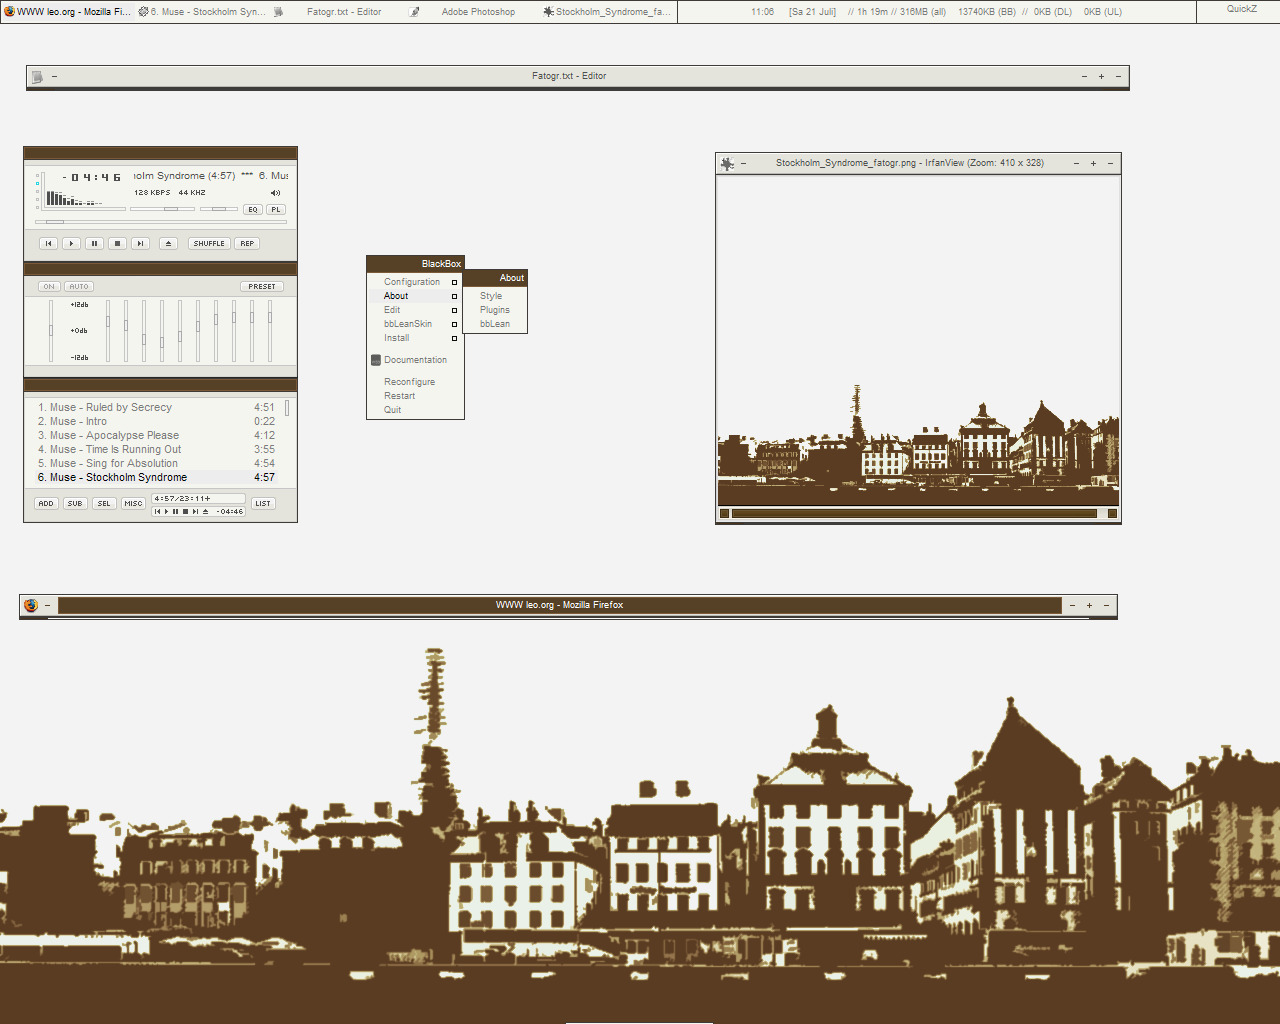Screen dimensions: 1280x1024
Task: Pause the song in the main player
Action: pyautogui.click(x=94, y=243)
